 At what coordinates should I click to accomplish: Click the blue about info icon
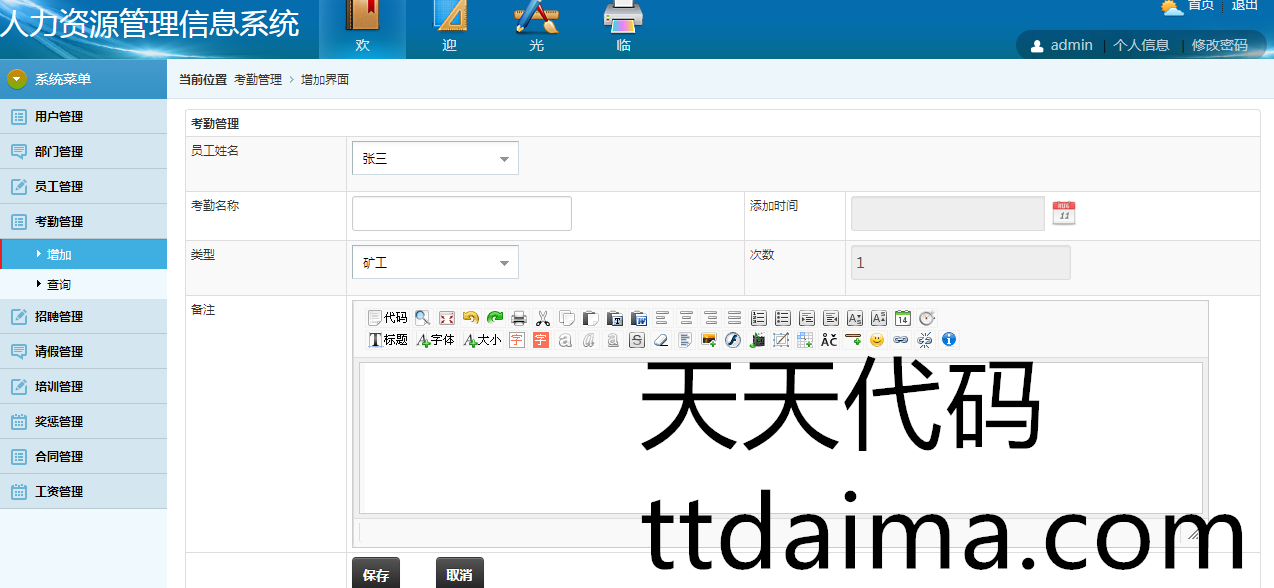pos(949,340)
